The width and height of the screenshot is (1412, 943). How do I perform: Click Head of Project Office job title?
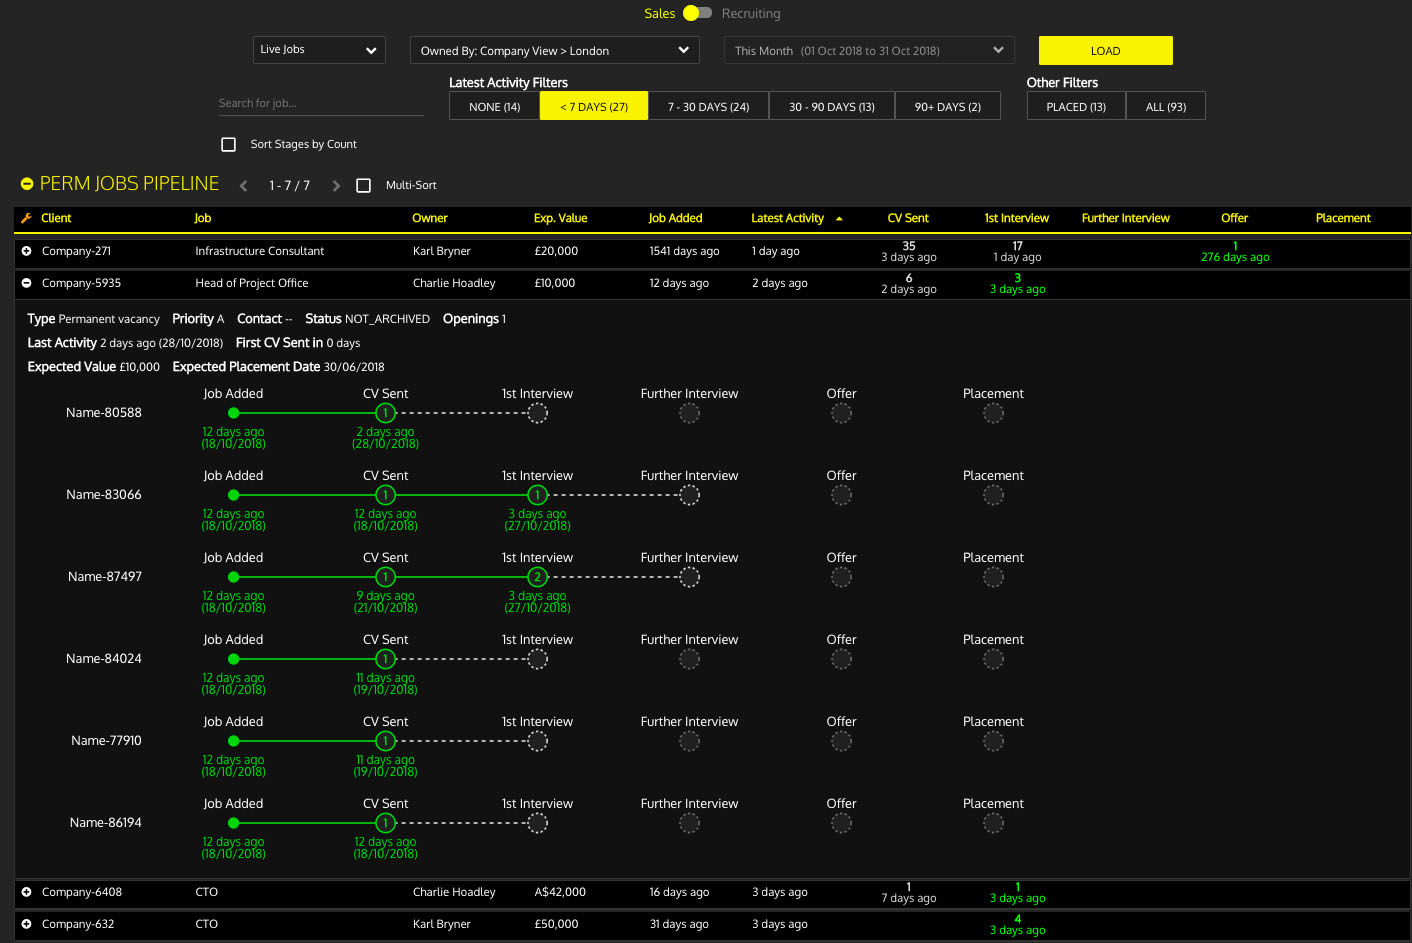(252, 283)
